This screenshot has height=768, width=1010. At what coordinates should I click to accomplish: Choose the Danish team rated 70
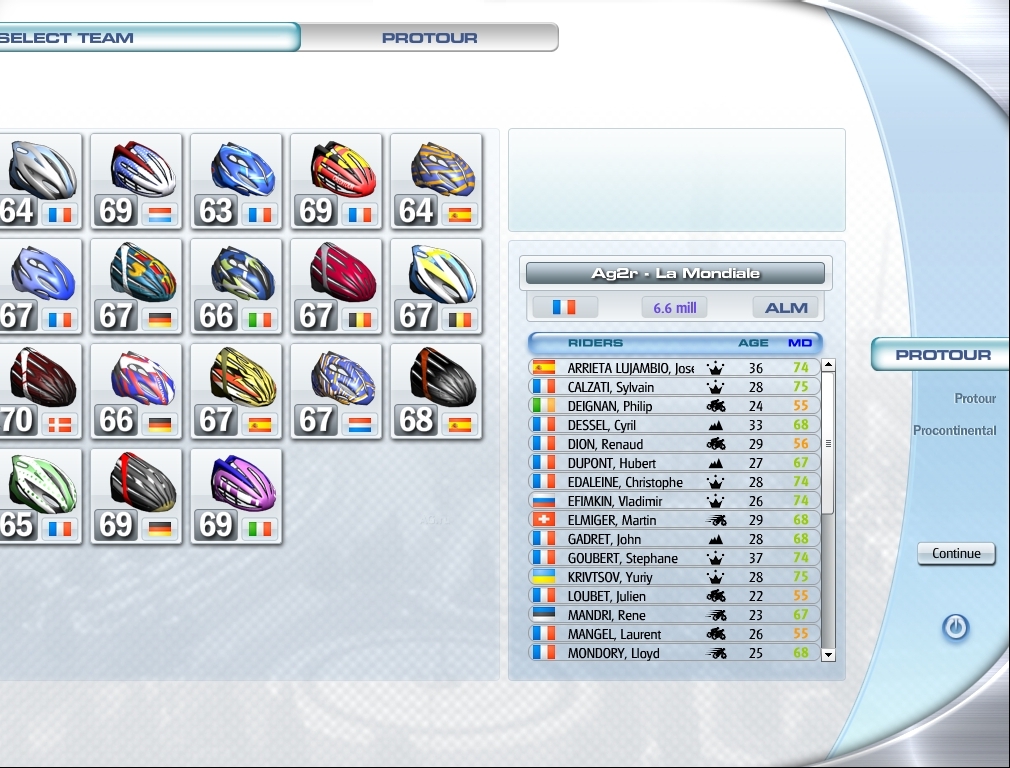pos(40,391)
